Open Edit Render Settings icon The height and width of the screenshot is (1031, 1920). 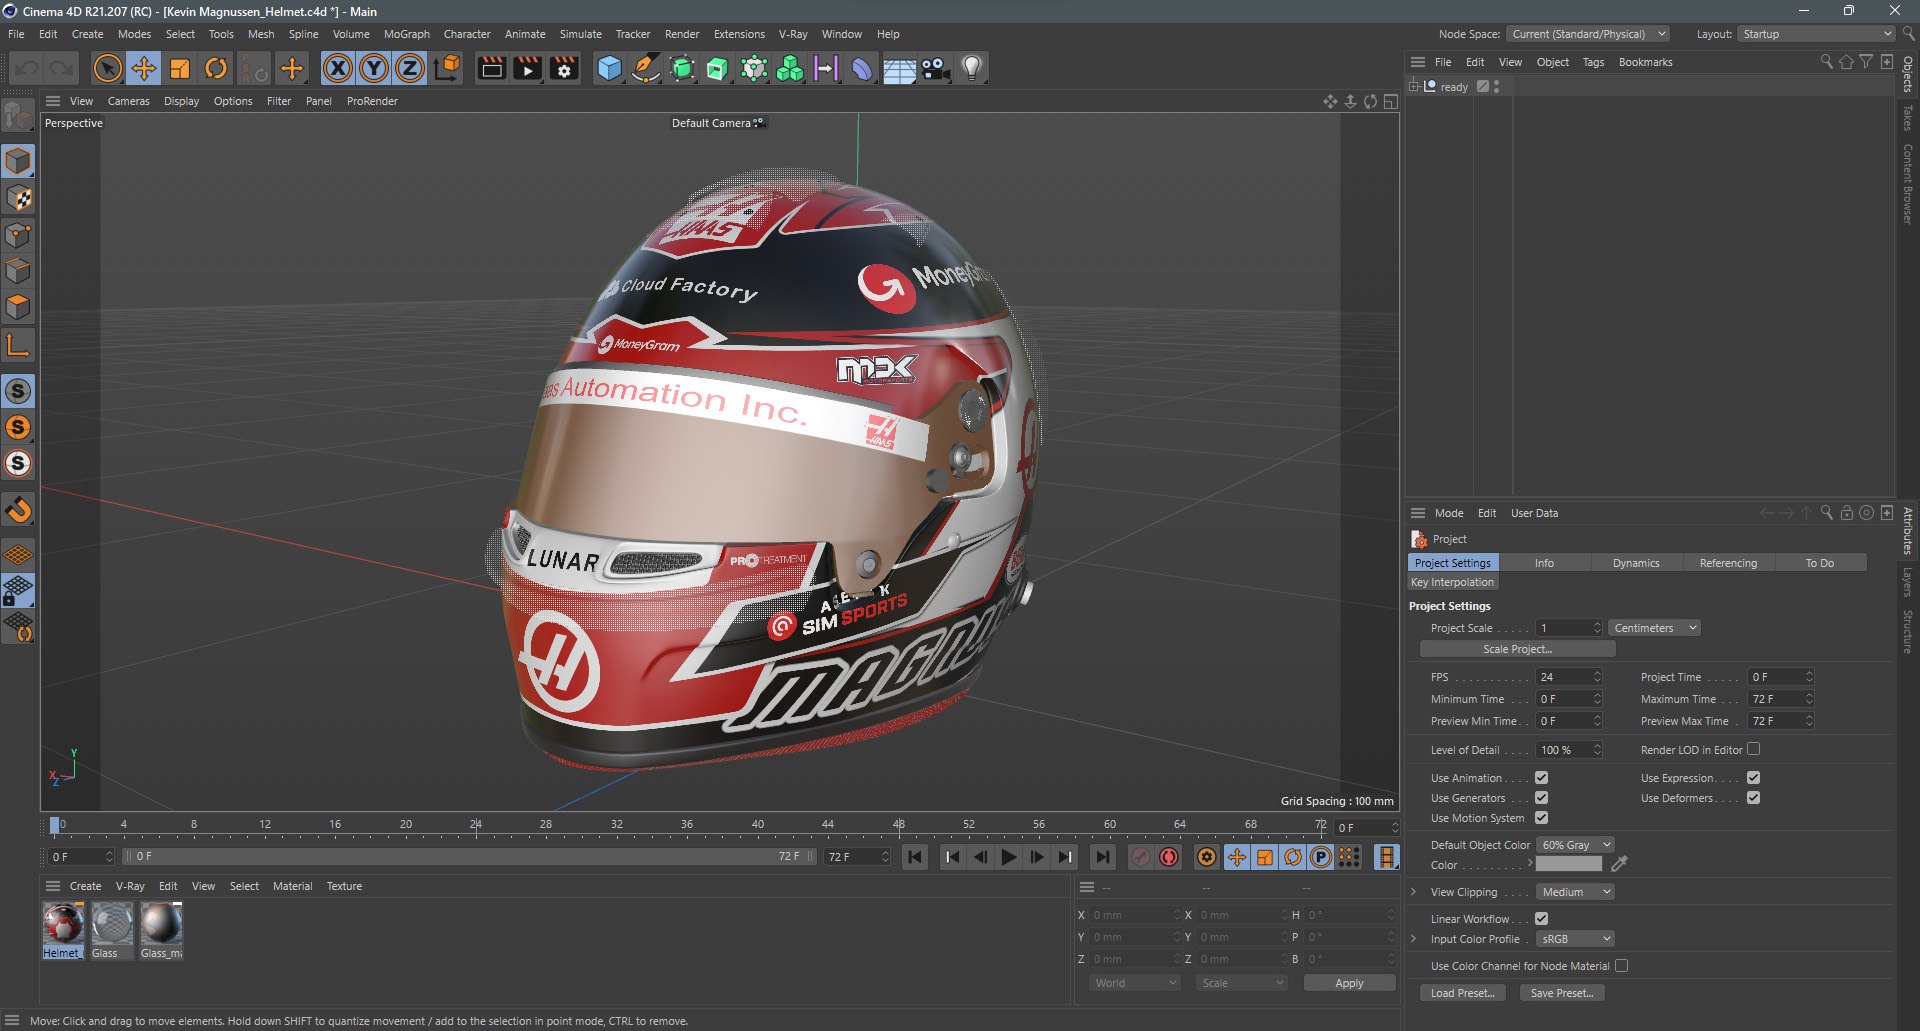pos(565,68)
